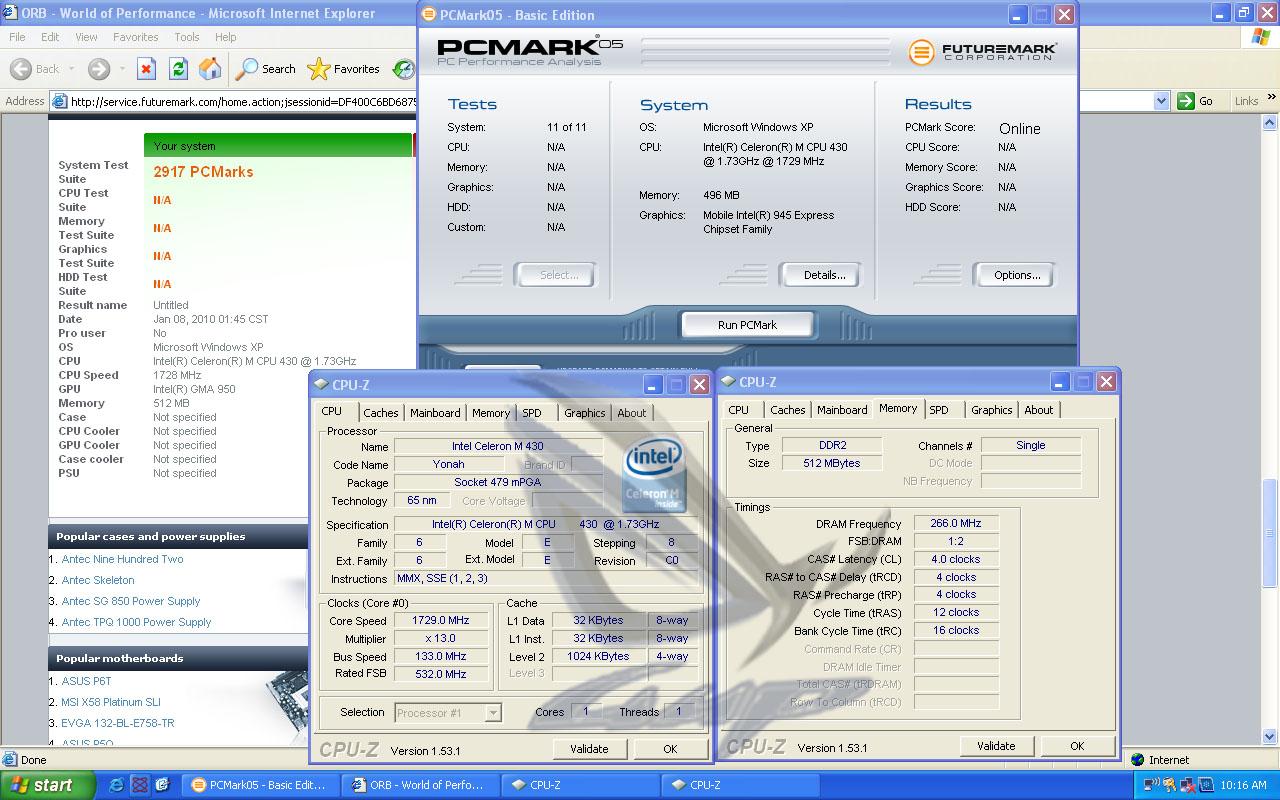Open Graphics tab in CPU-Z processor window
1280x800 pixels.
pyautogui.click(x=584, y=413)
